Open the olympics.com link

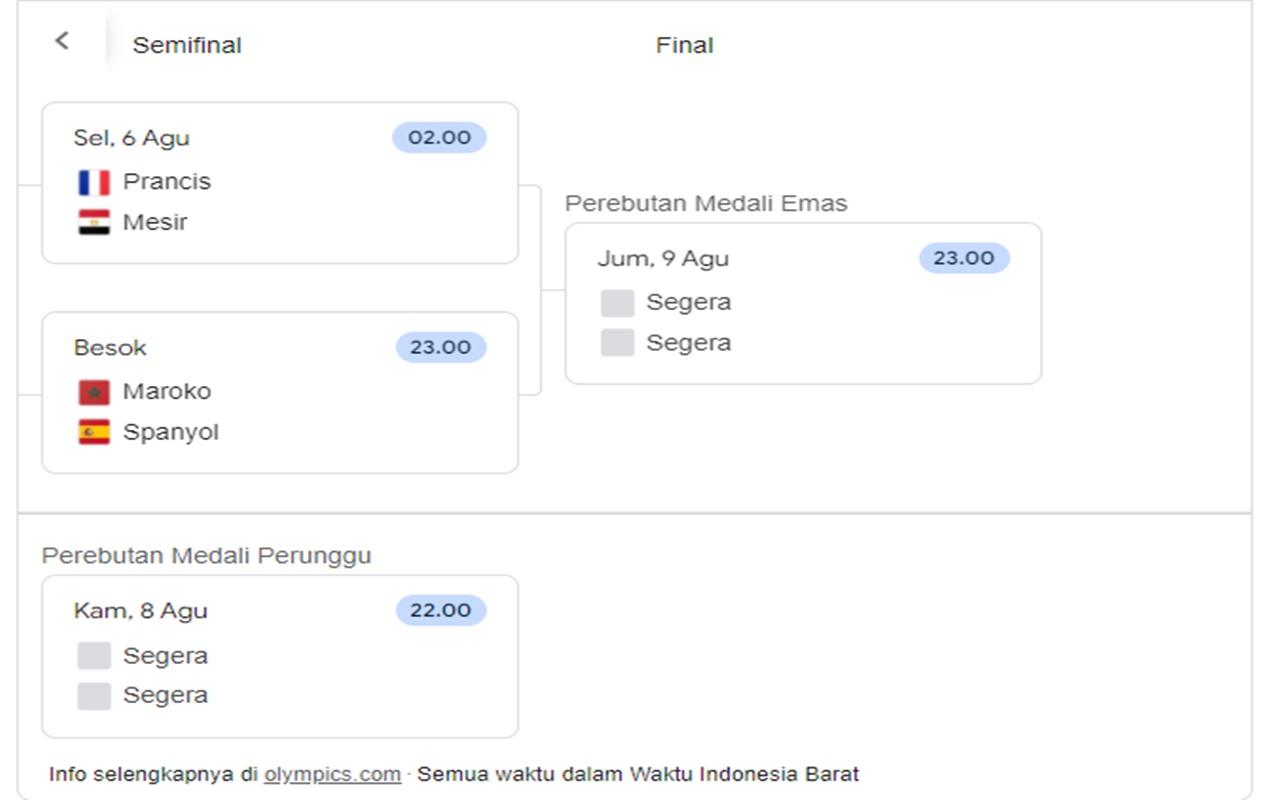coord(332,774)
